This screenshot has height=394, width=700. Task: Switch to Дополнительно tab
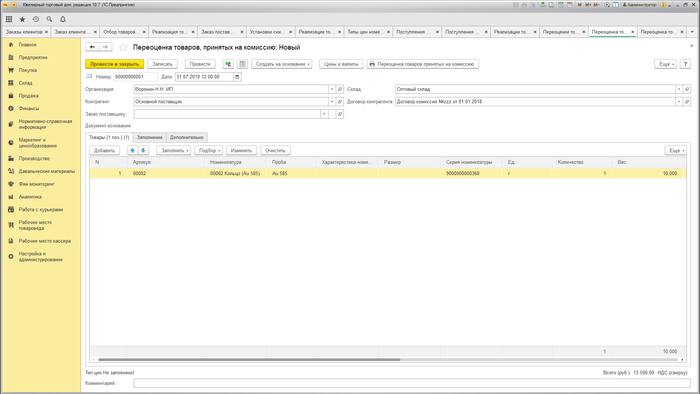(x=187, y=137)
